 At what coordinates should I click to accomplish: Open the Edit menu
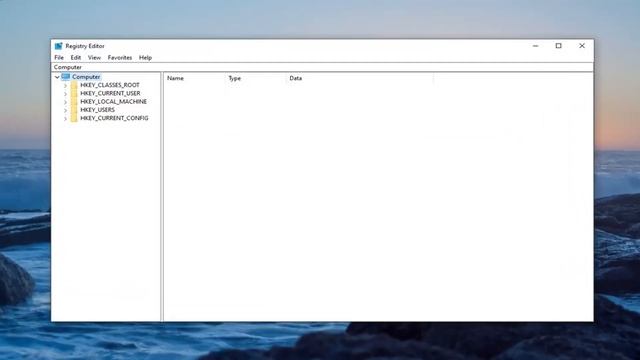coord(76,58)
